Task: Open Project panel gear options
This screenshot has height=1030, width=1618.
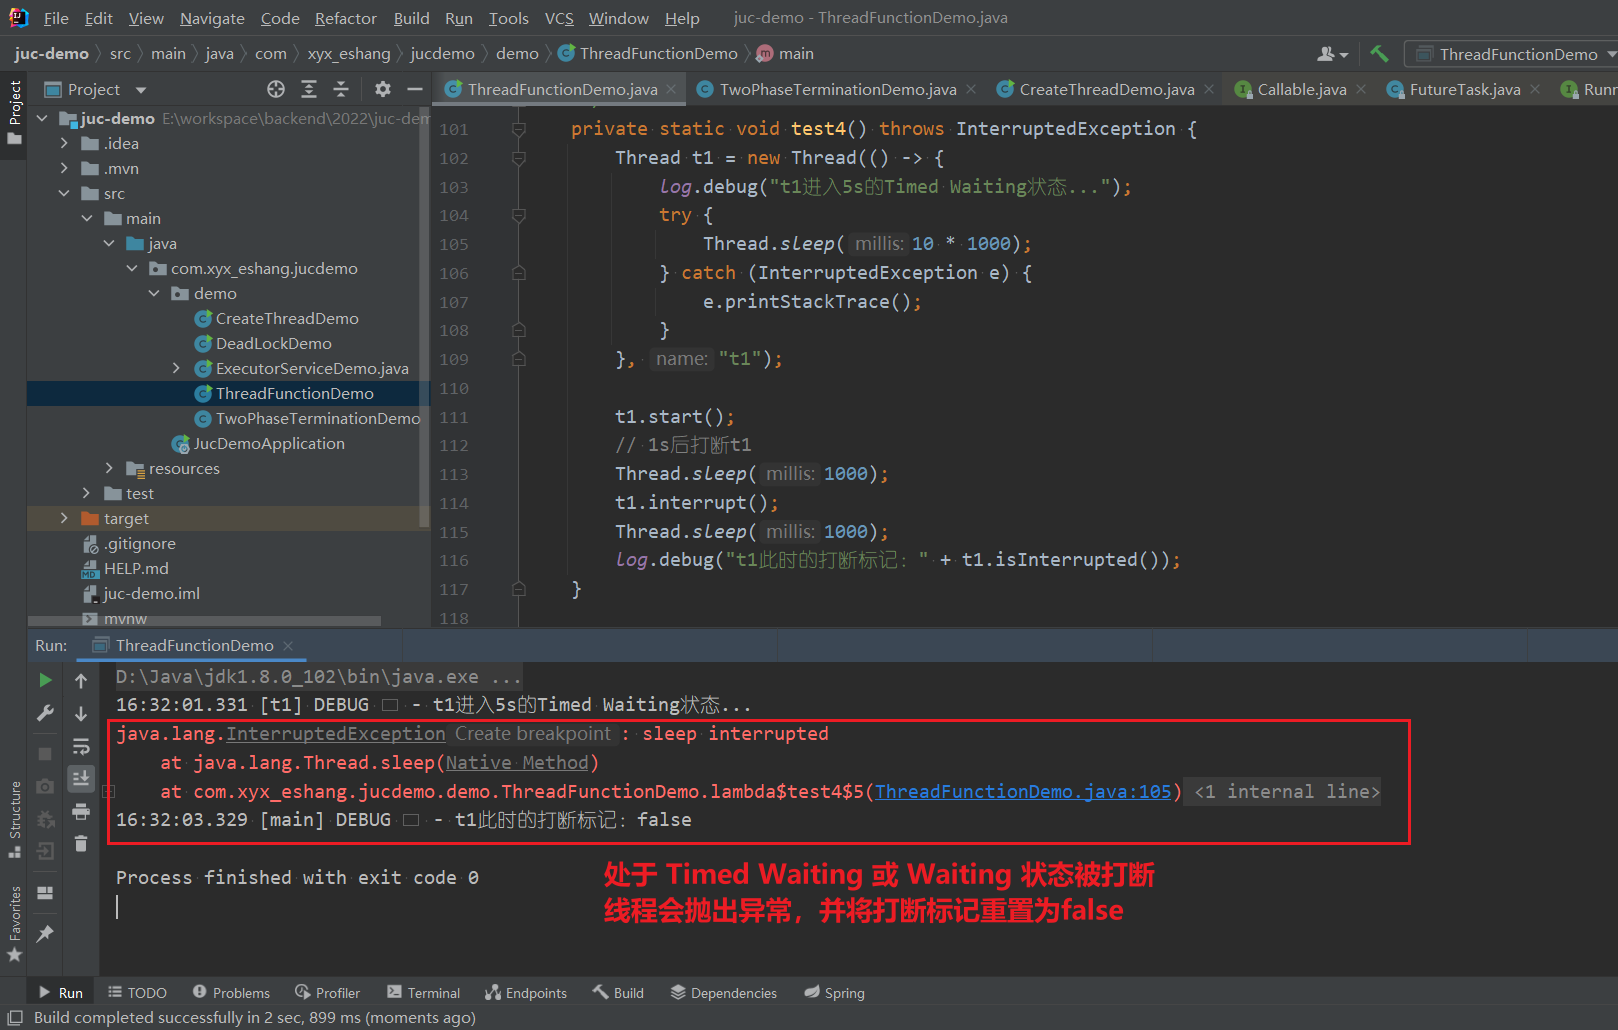Action: click(x=383, y=89)
